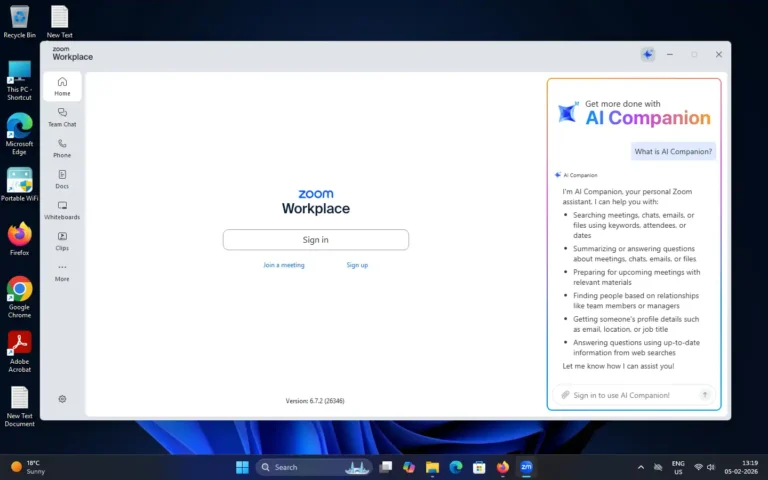Screen dimensions: 768x480
Task: Open Zoom from the taskbar icon
Action: [x=527, y=467]
